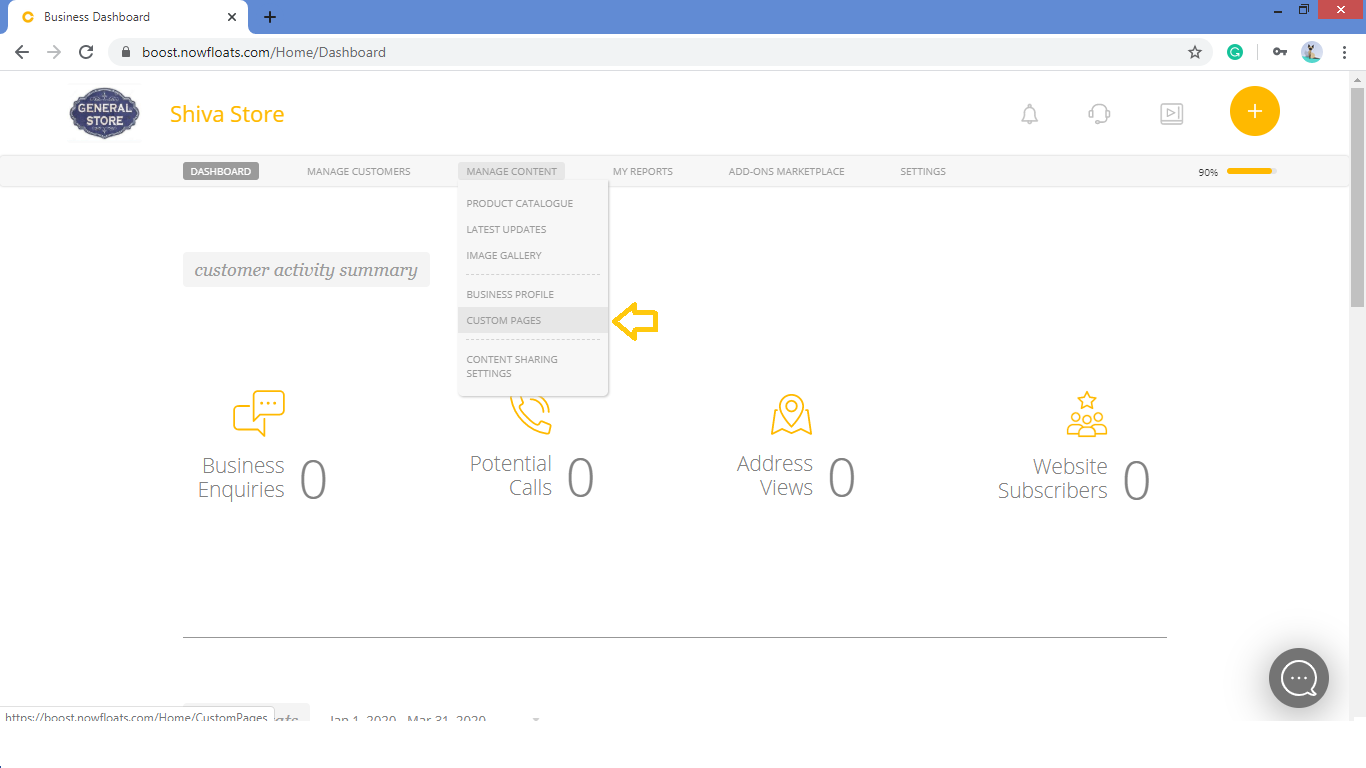Open notifications via the bell icon

1030,113
